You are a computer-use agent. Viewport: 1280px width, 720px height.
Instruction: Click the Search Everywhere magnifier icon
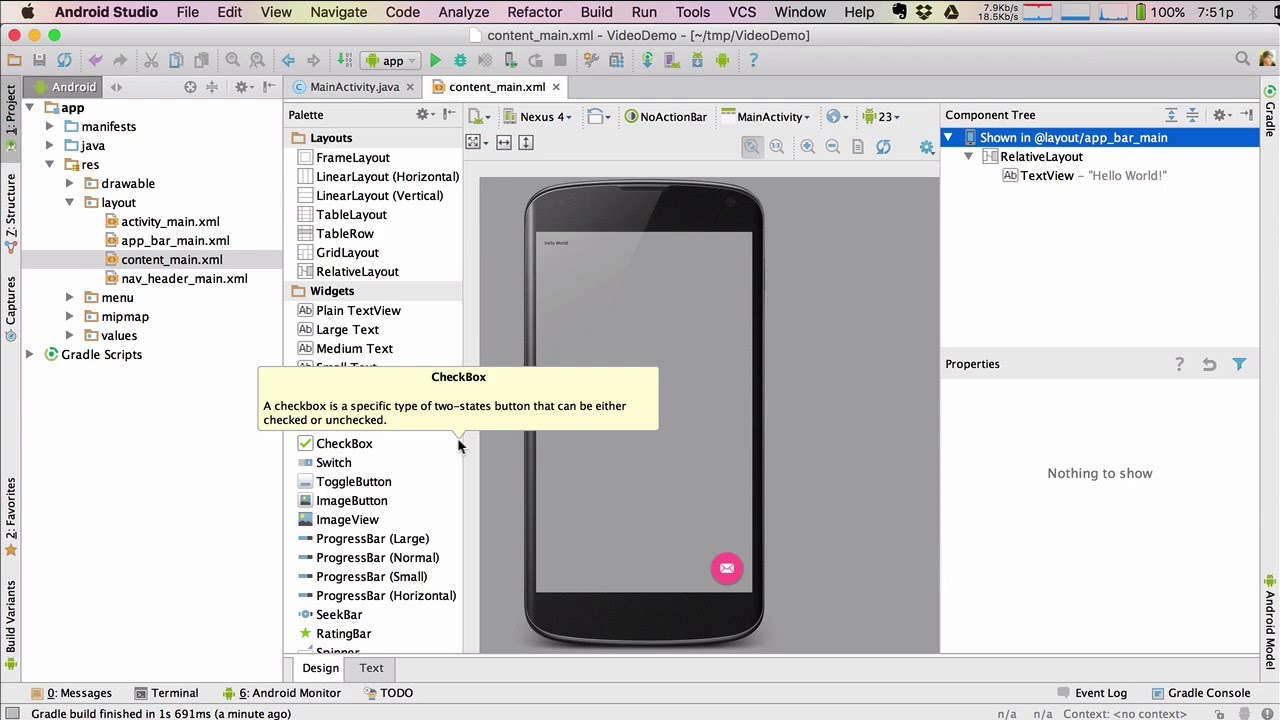1242,60
